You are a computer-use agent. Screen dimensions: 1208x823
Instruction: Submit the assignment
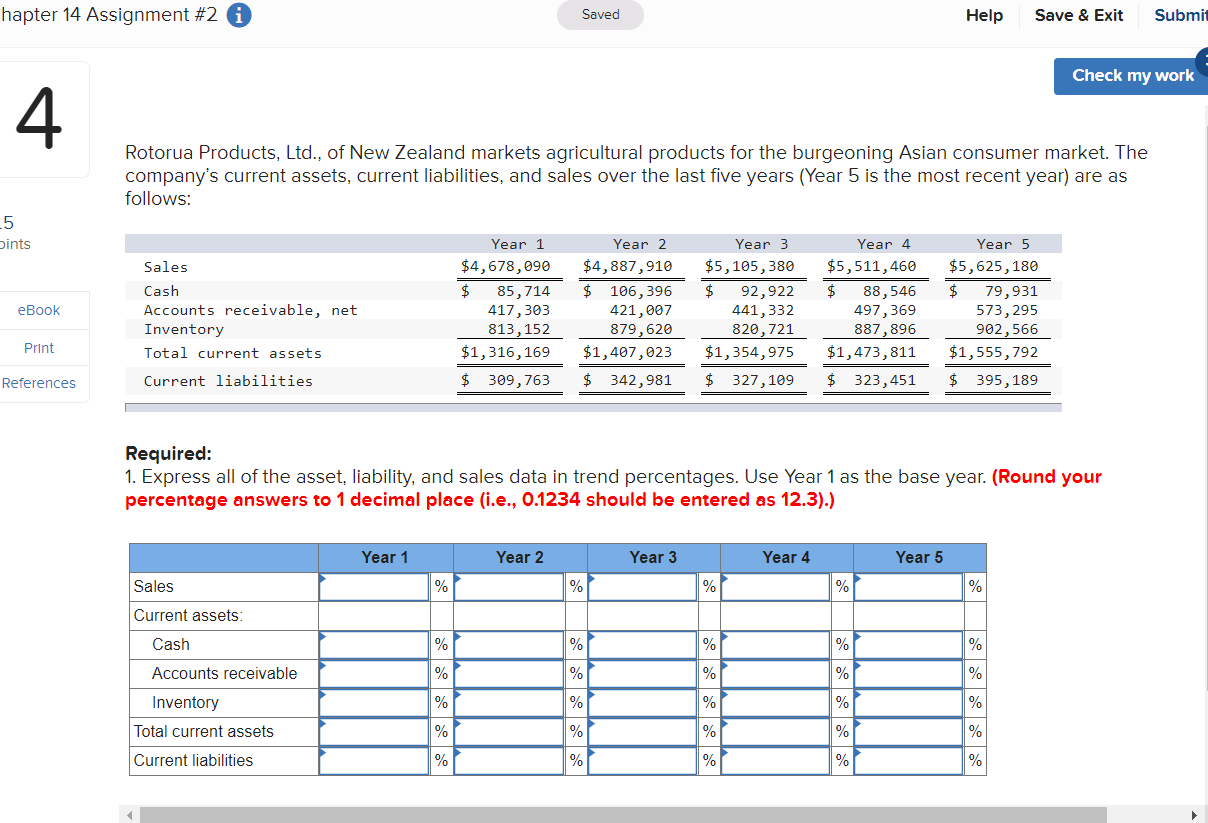tap(1181, 15)
